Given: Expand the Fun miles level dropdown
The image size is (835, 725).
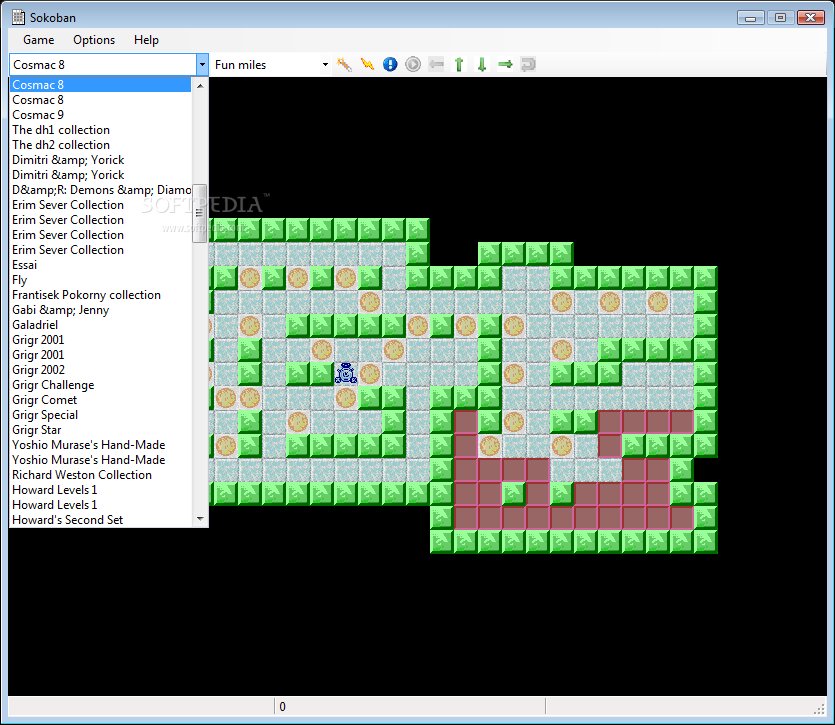Looking at the screenshot, I should [325, 64].
